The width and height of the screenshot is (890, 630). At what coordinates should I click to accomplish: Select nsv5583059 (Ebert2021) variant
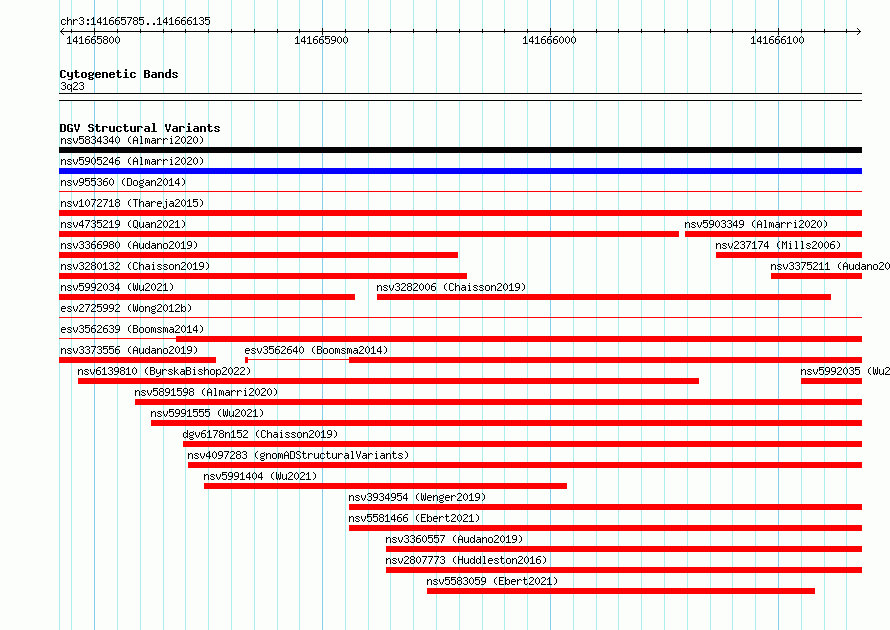492,581
